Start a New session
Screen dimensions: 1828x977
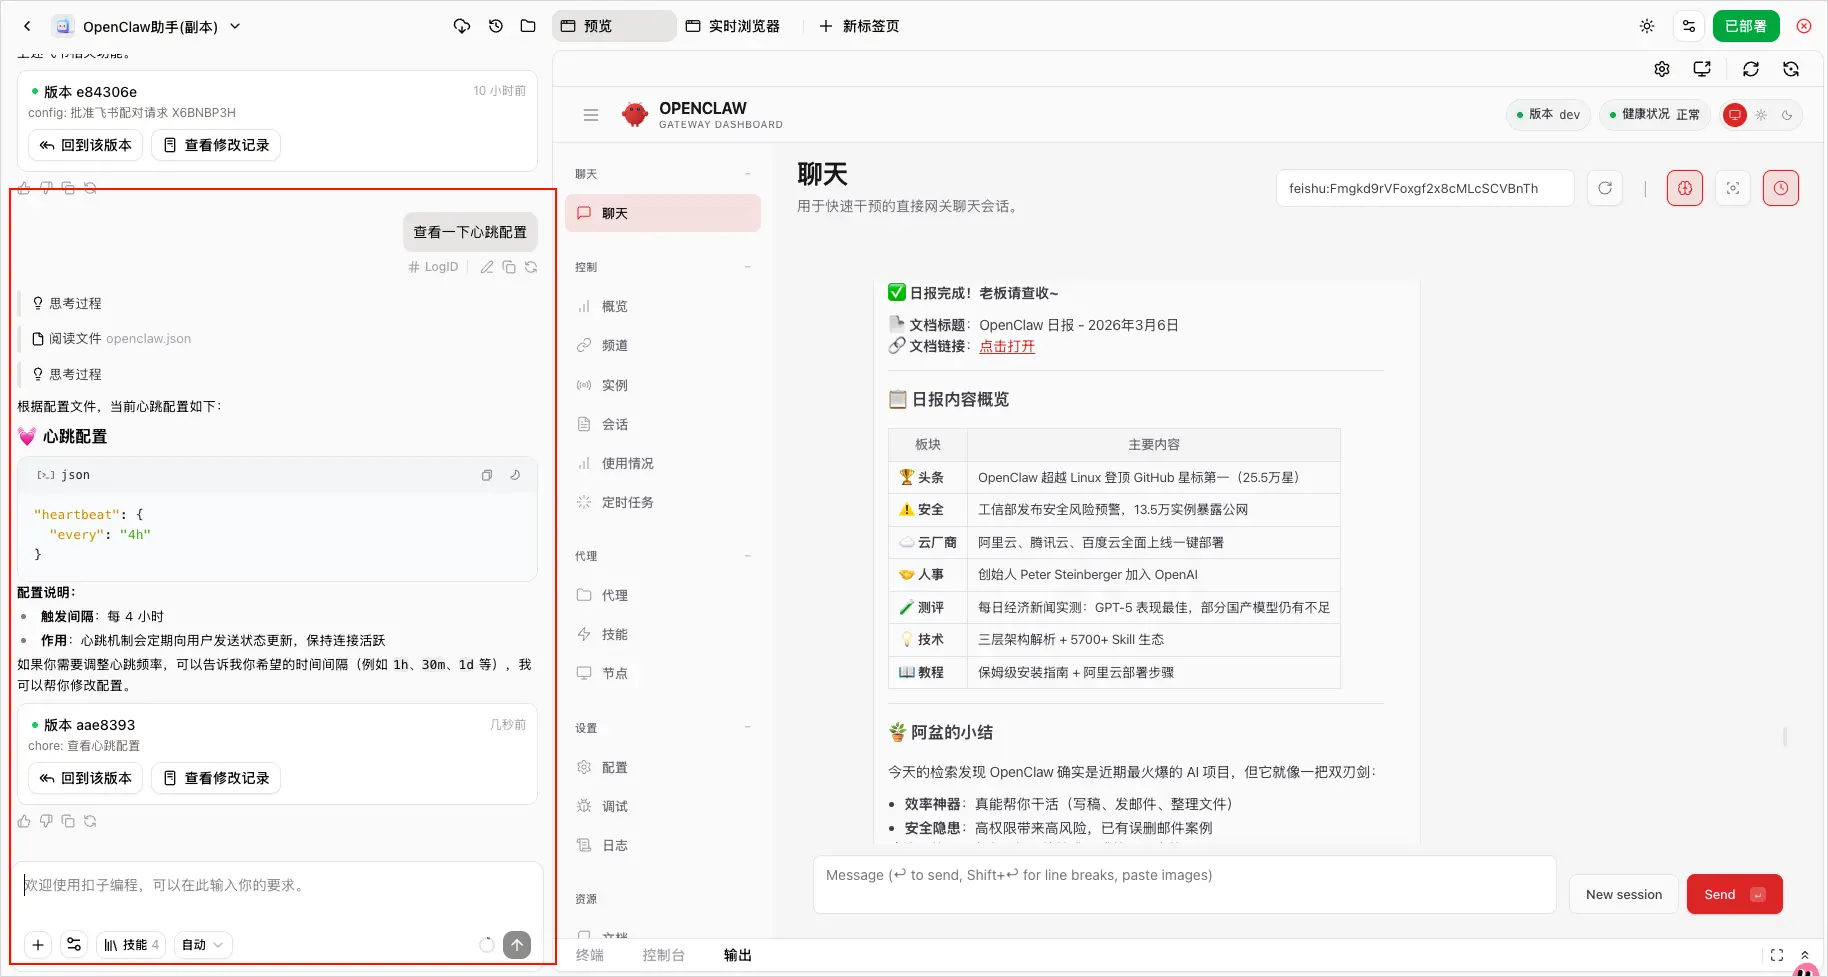pos(1624,894)
